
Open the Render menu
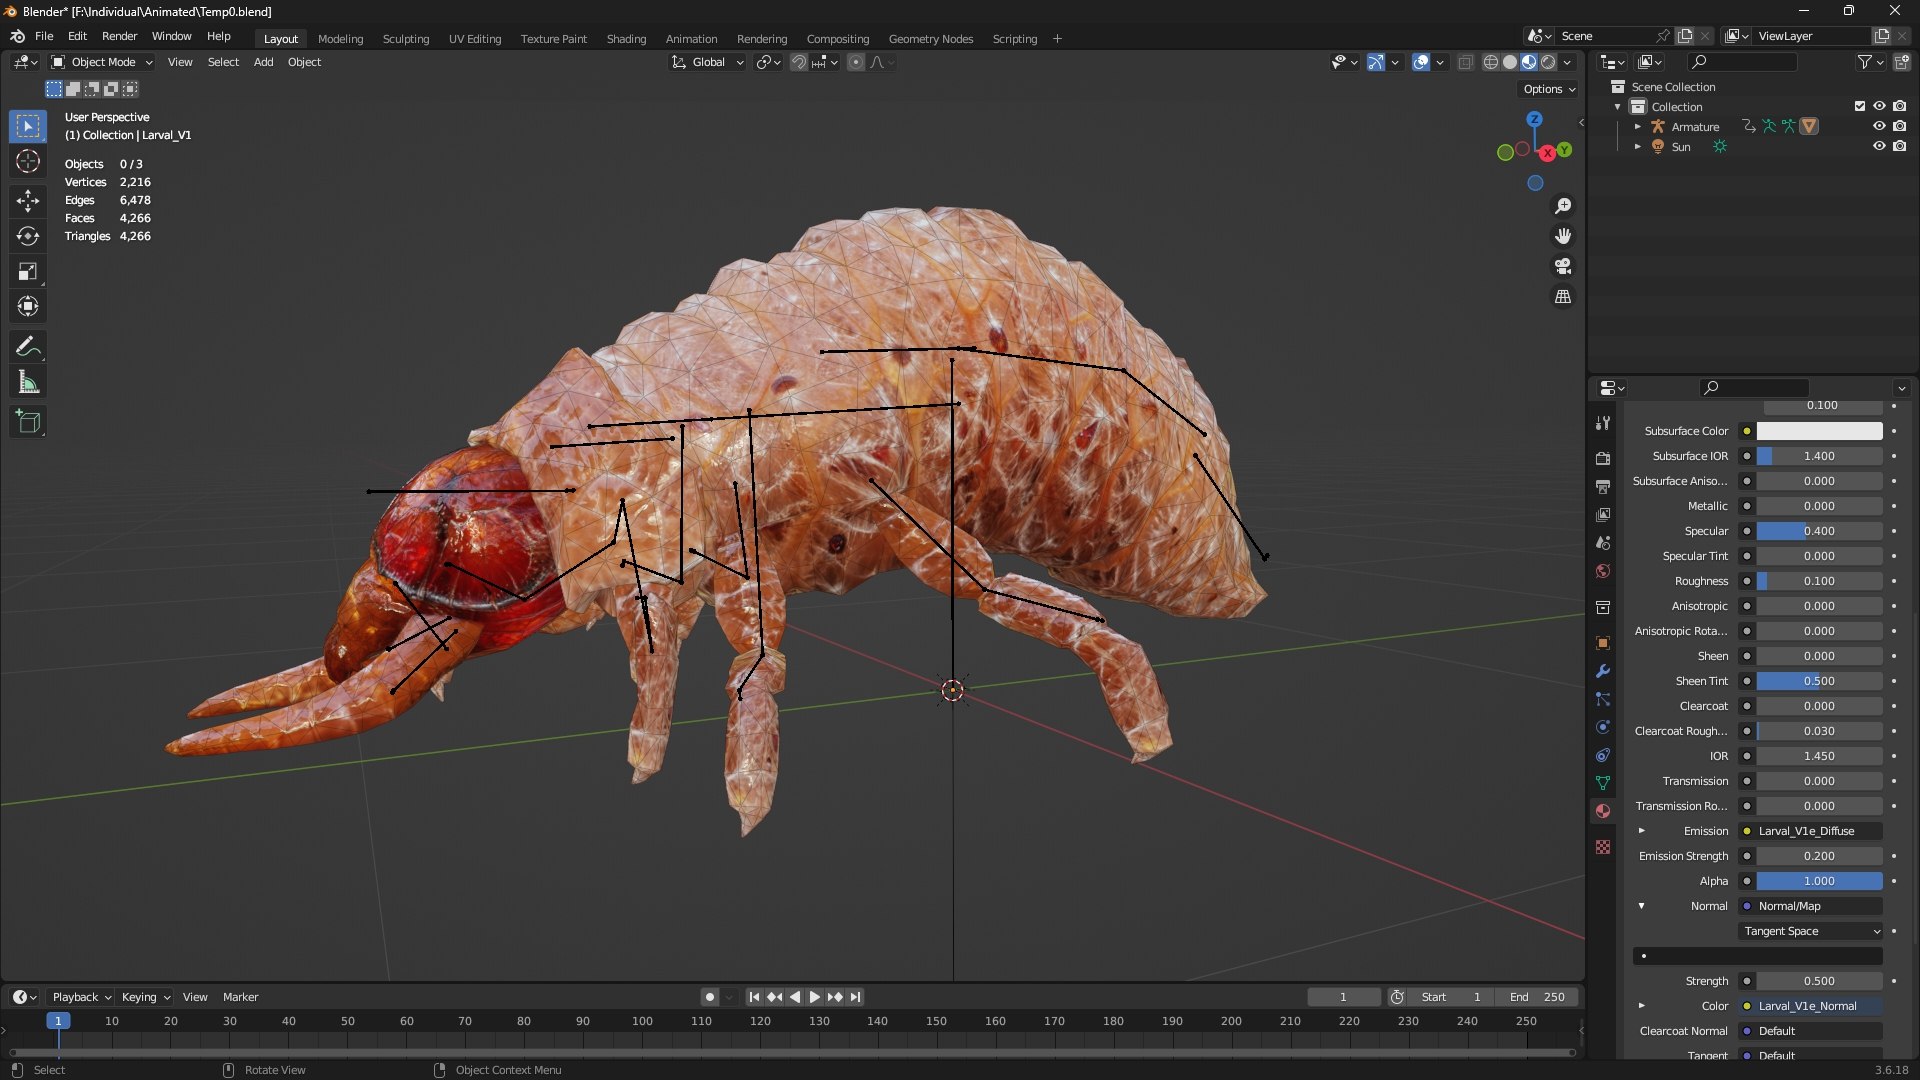(119, 36)
